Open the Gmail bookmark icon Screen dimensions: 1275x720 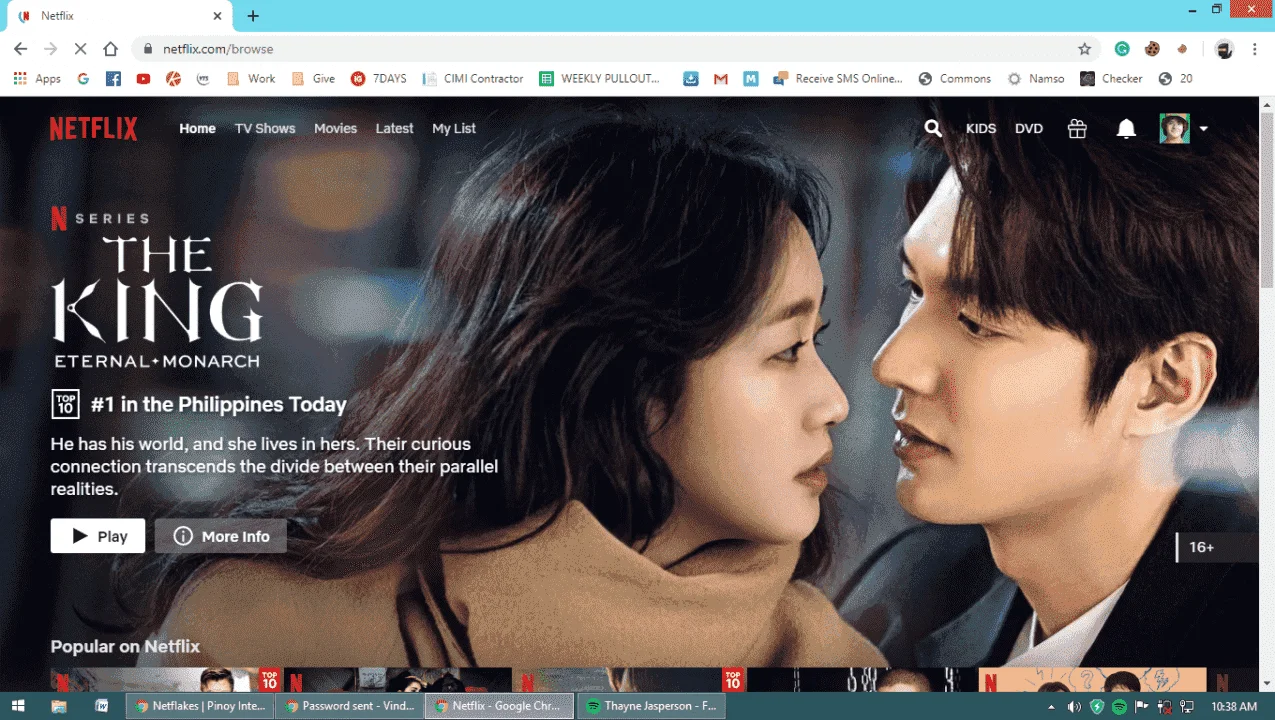[720, 79]
